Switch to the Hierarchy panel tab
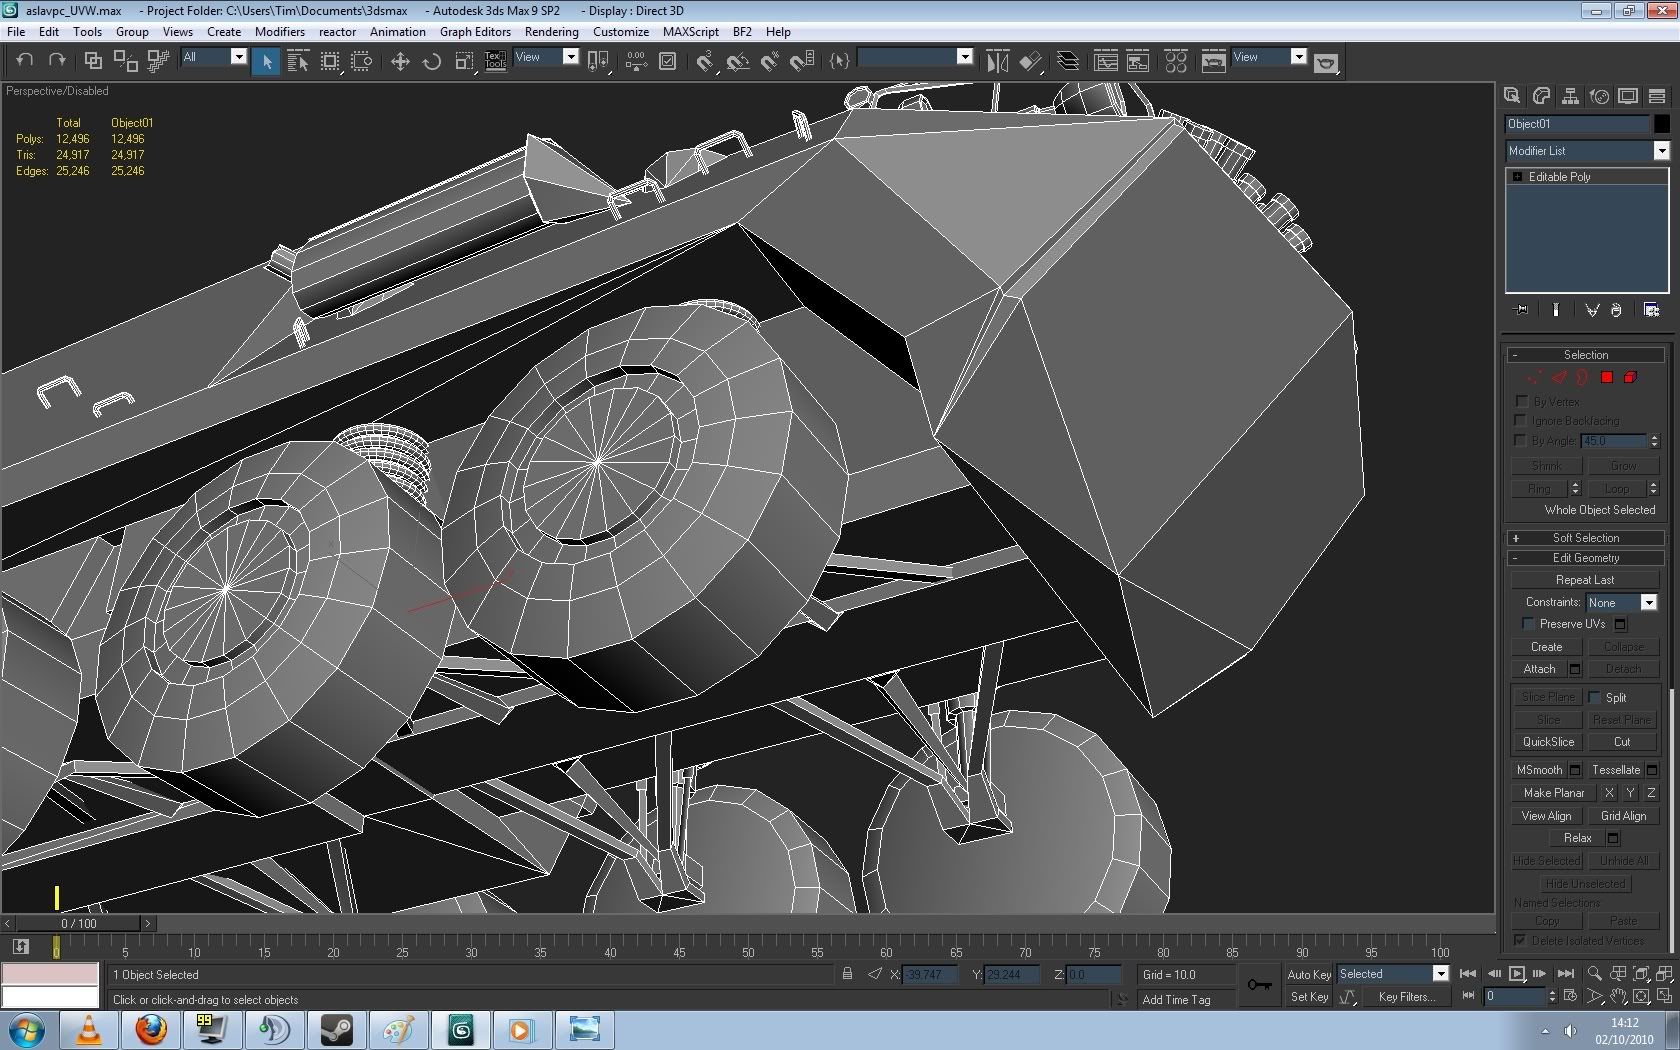Image resolution: width=1680 pixels, height=1050 pixels. point(1570,96)
